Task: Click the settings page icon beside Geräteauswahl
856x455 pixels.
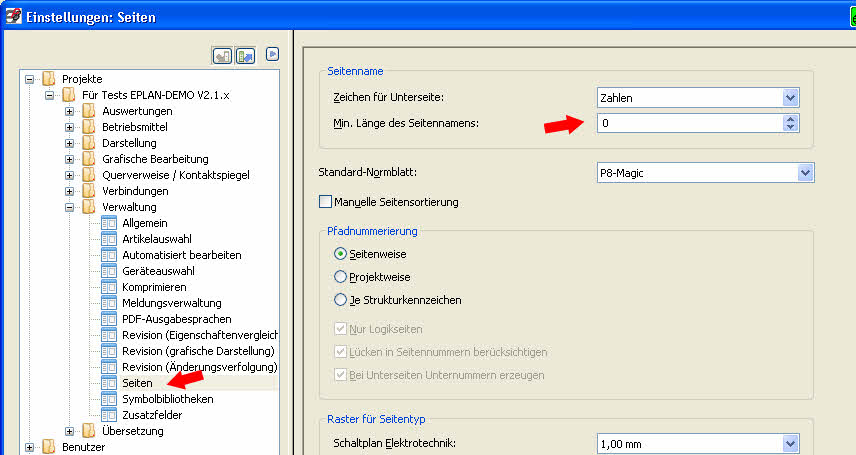Action: pyautogui.click(x=109, y=271)
